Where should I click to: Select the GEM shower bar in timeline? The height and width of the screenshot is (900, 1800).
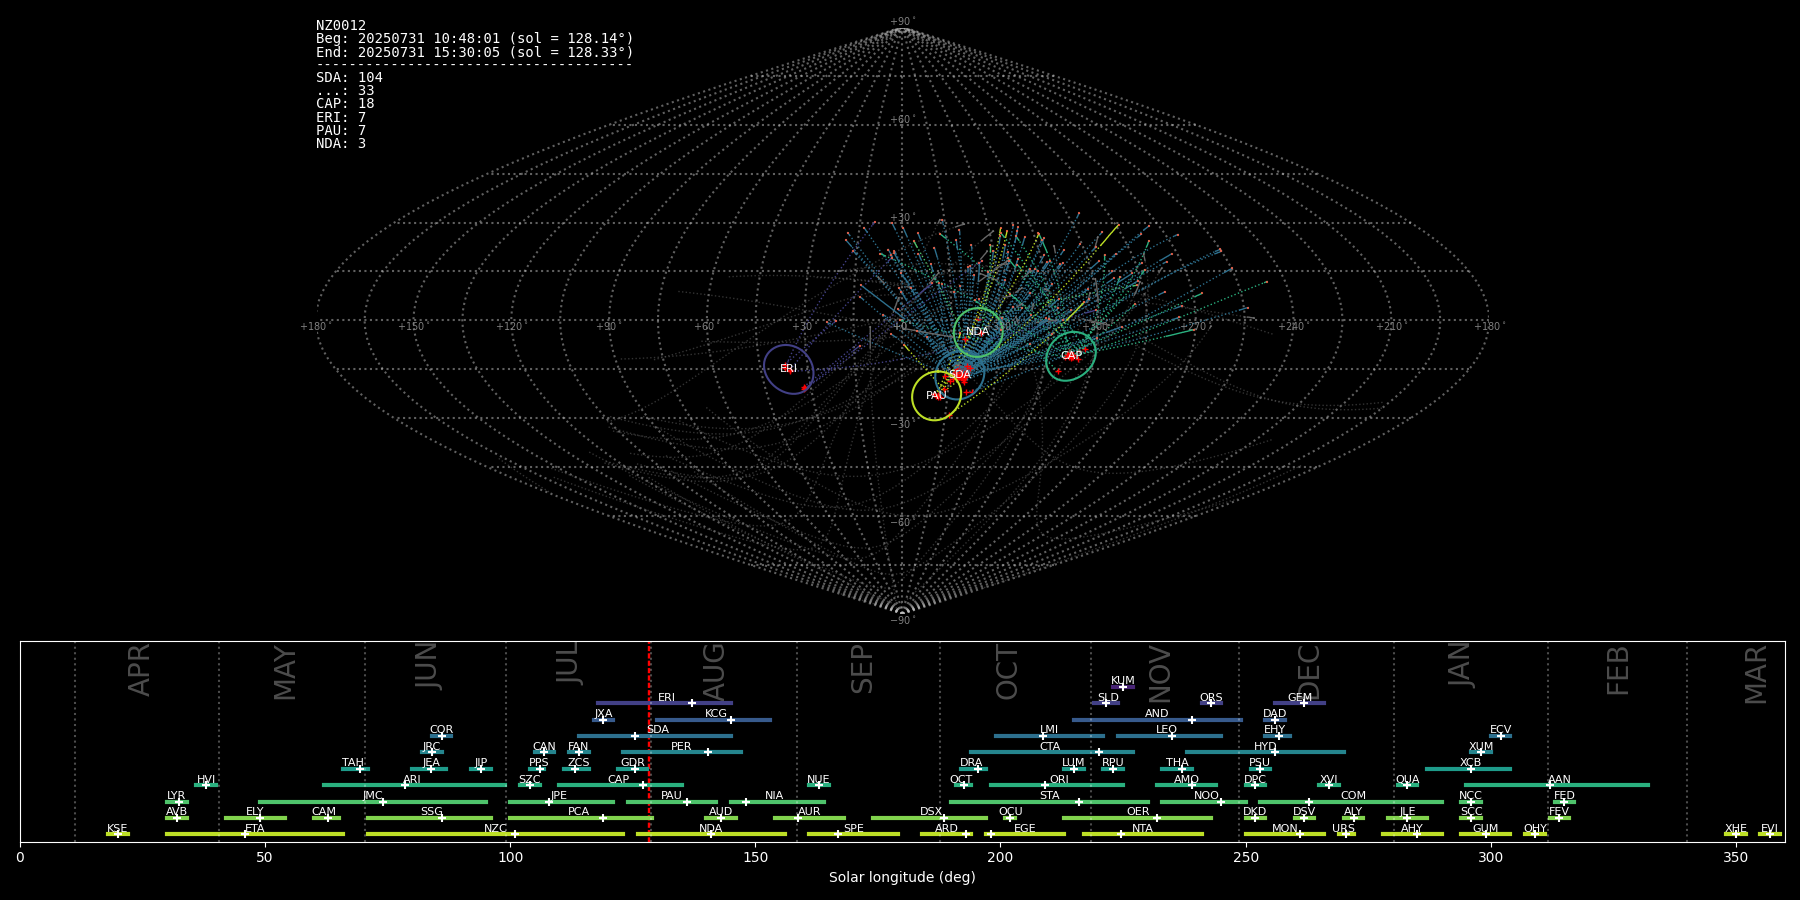pyautogui.click(x=1299, y=703)
